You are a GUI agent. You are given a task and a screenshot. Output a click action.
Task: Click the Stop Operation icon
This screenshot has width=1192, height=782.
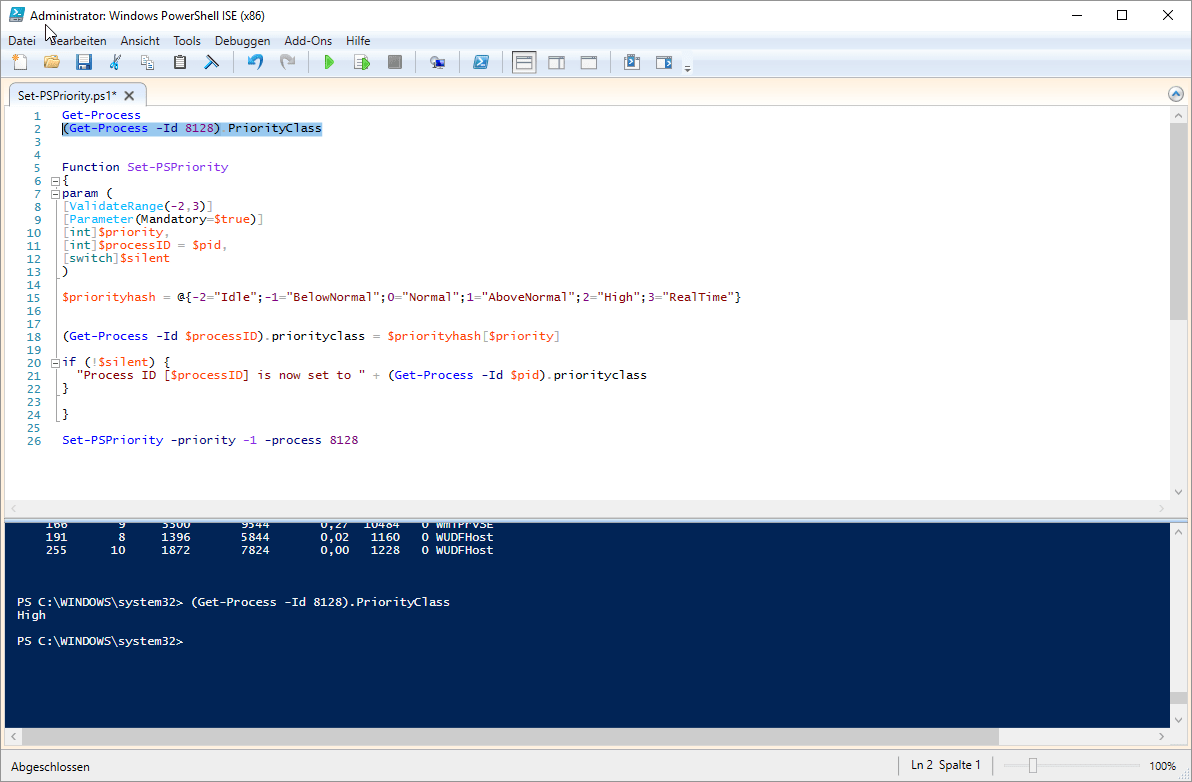(x=393, y=61)
